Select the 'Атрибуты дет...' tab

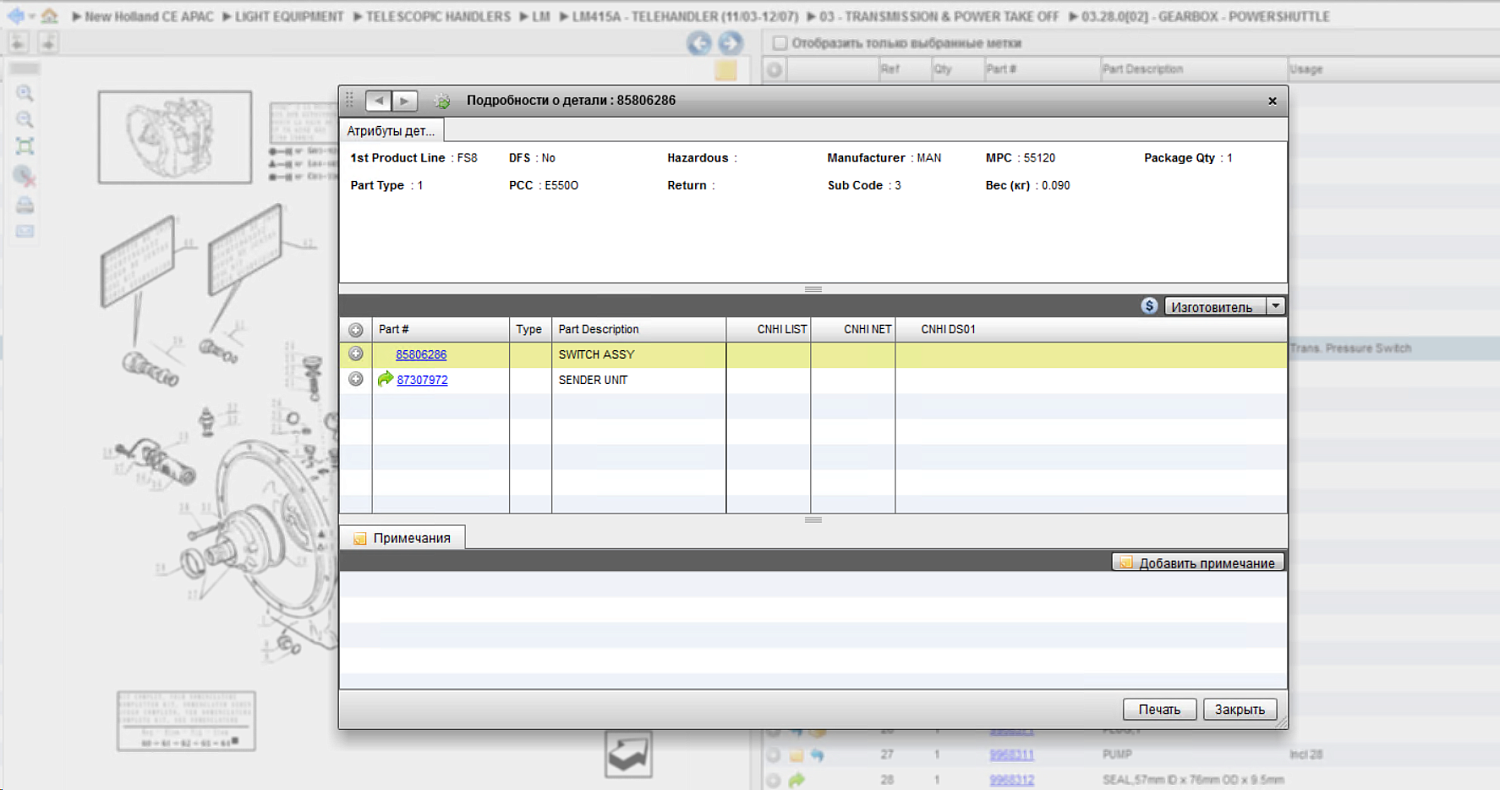click(392, 131)
